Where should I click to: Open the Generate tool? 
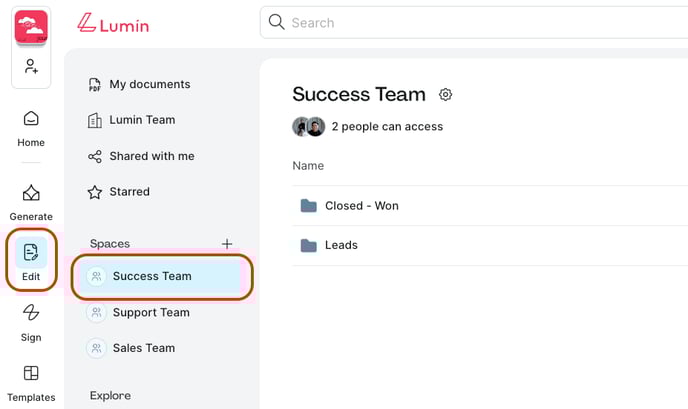[x=31, y=202]
